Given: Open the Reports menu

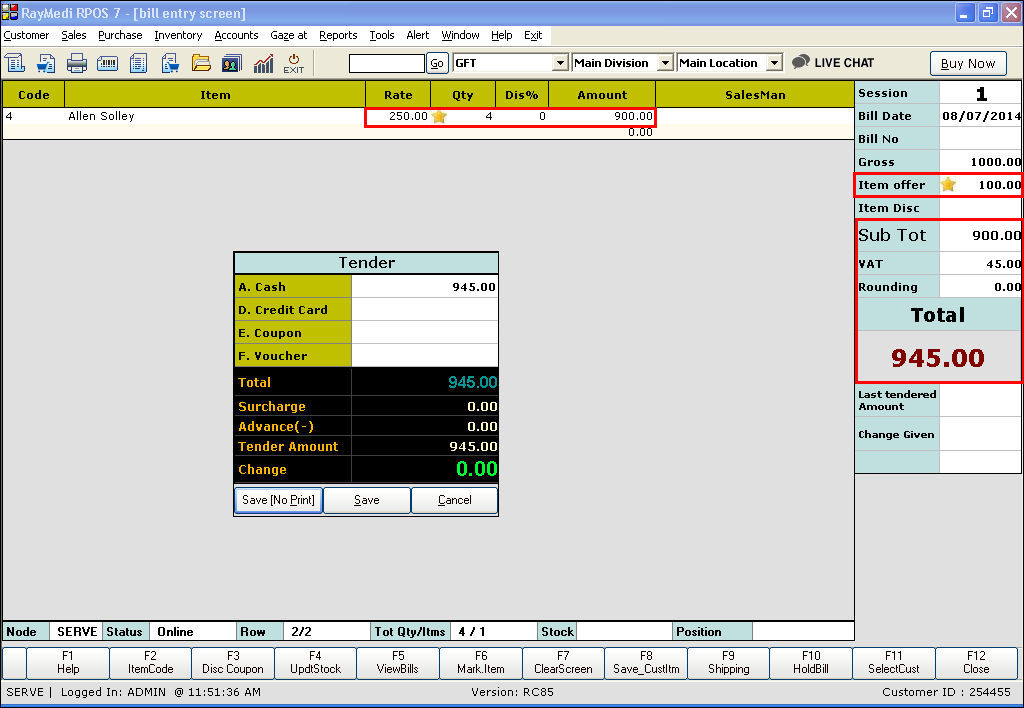Looking at the screenshot, I should point(338,35).
